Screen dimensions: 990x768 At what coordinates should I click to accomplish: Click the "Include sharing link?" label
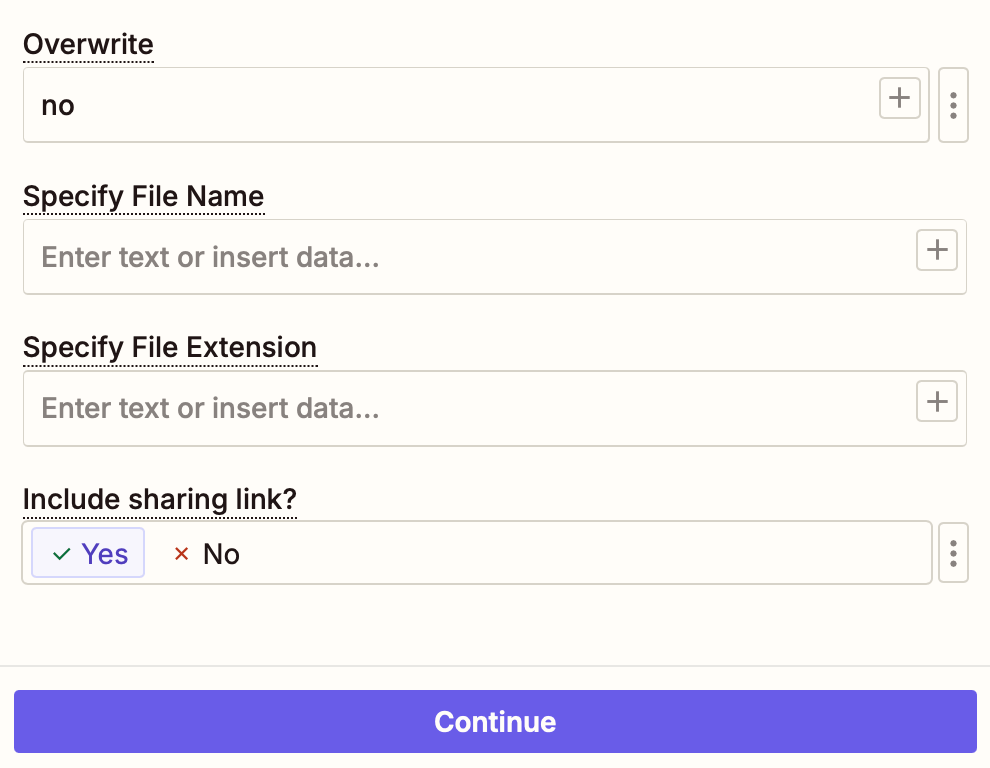coord(160,500)
